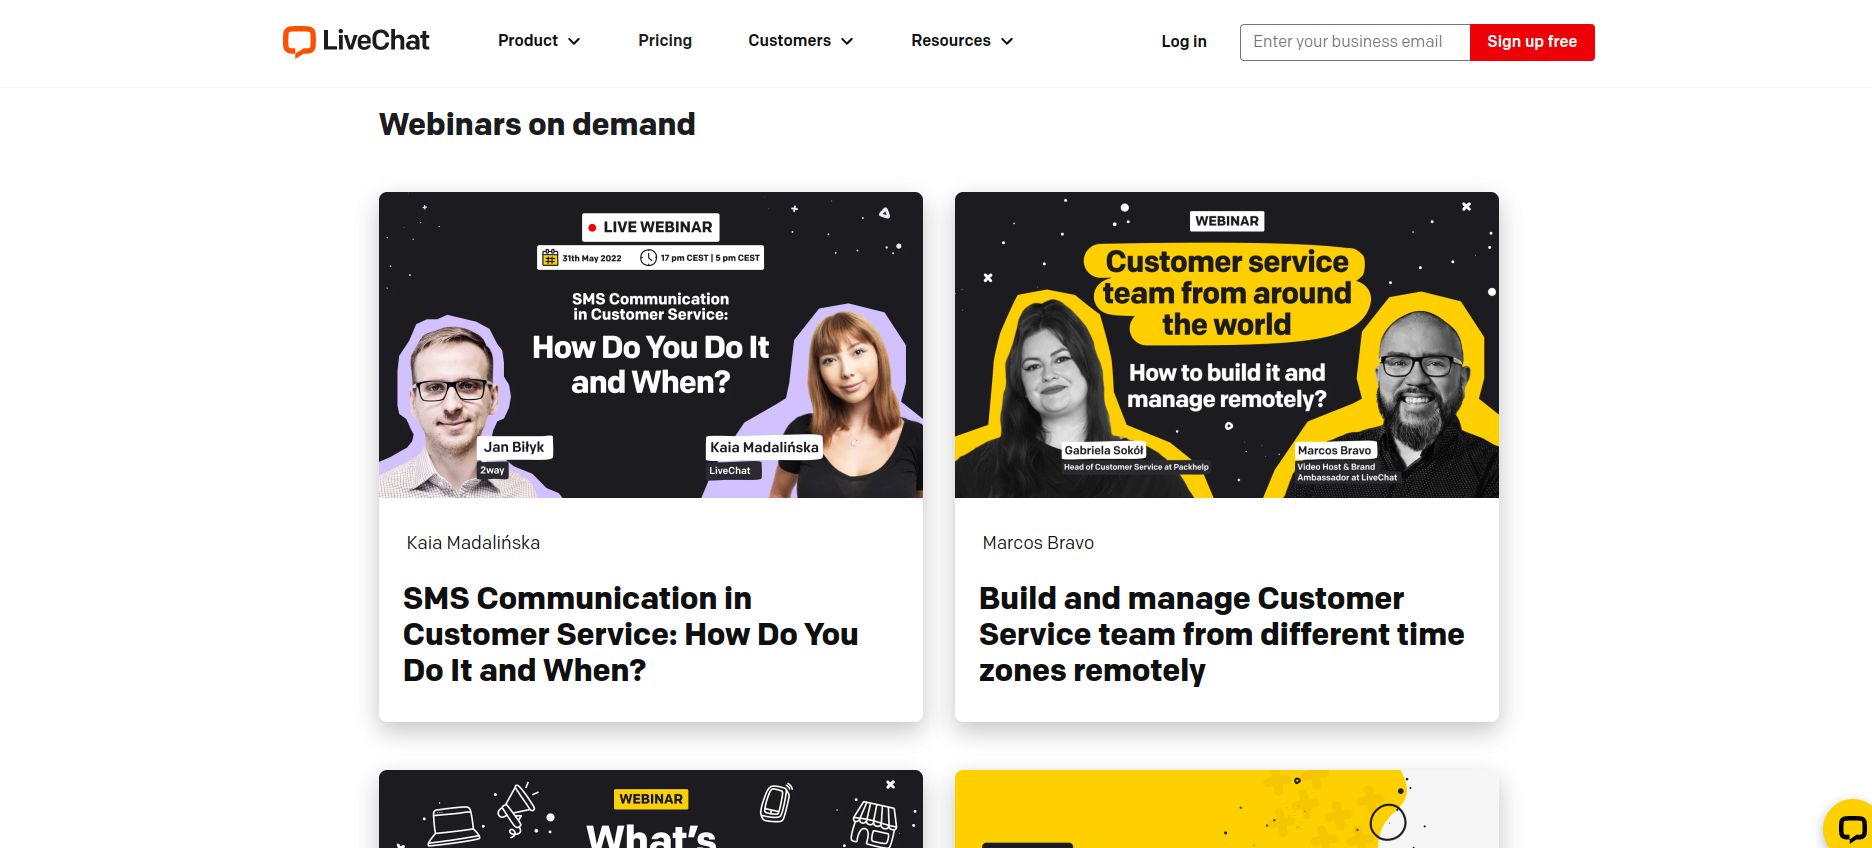Expand the Resources dropdown menu

tap(962, 41)
